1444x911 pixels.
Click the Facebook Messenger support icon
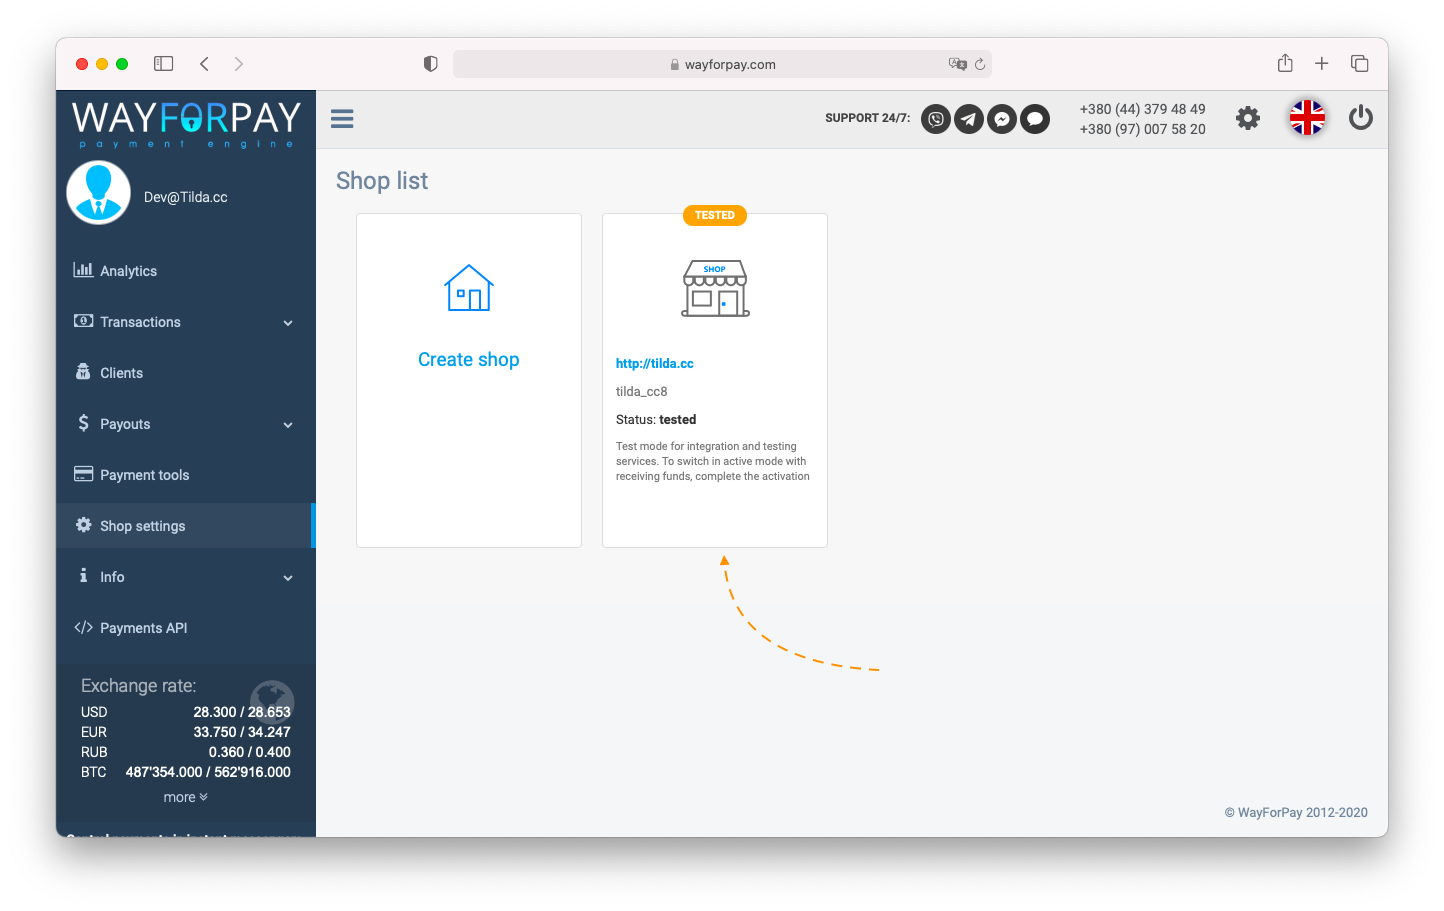point(1002,119)
